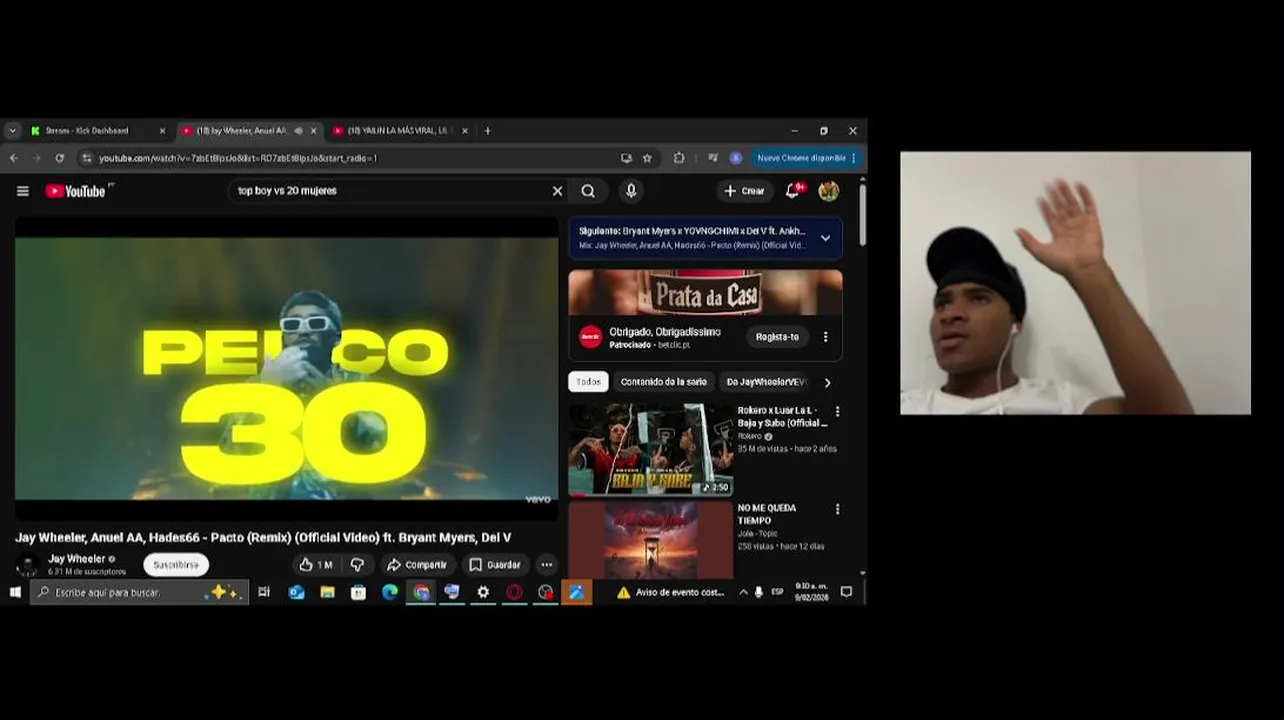Click the Compartir share button
Screen dimensions: 1284x720
(417, 565)
